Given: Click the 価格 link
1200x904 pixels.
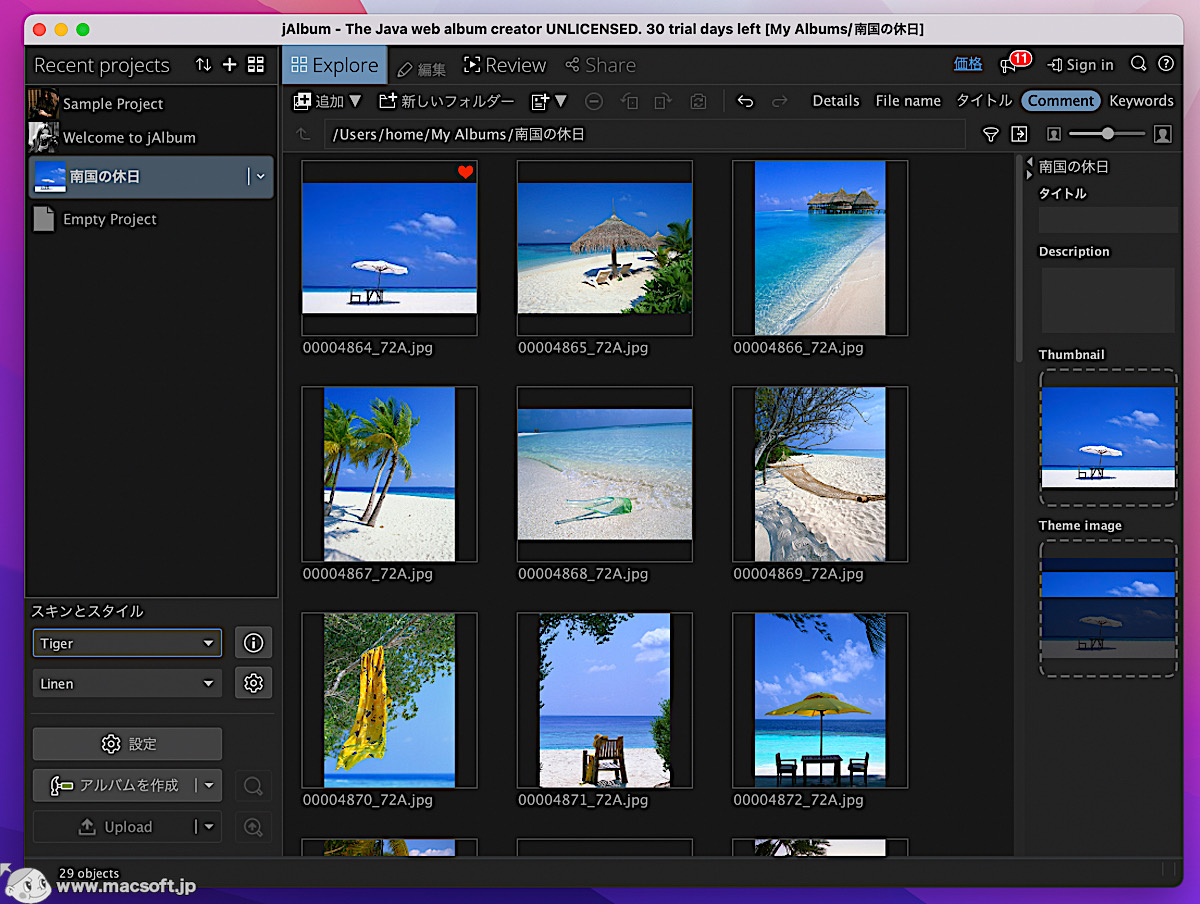Looking at the screenshot, I should 967,62.
